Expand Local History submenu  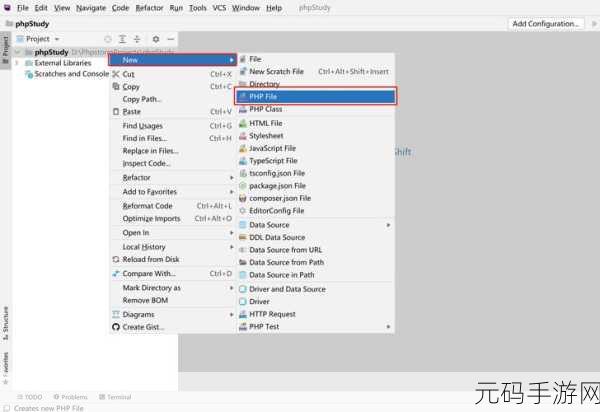173,247
